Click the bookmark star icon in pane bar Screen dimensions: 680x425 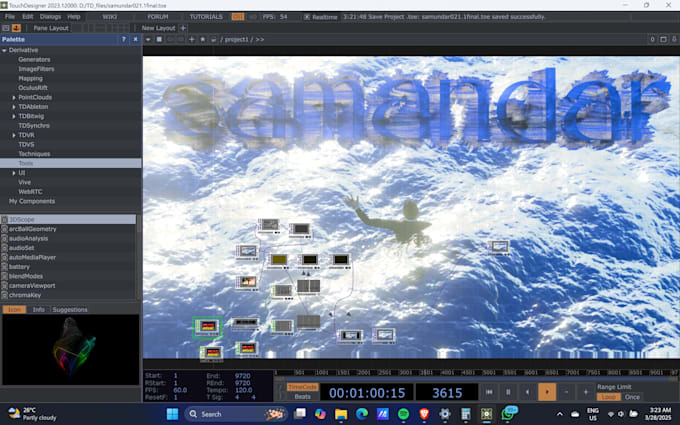tap(203, 39)
